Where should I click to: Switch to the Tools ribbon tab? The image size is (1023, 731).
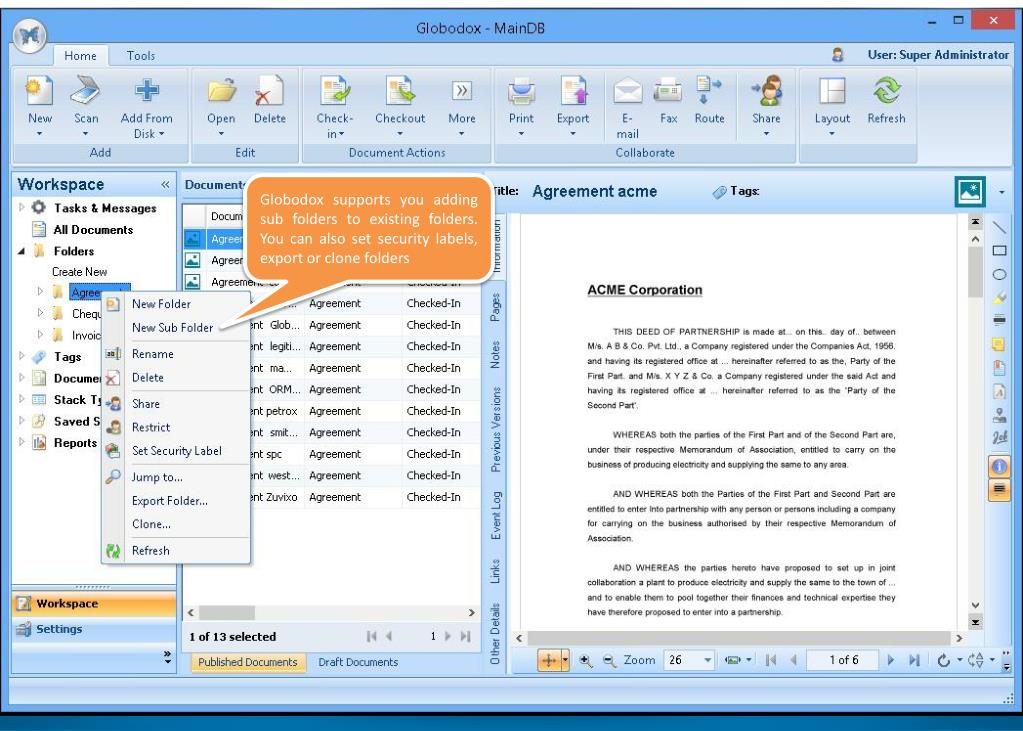coord(141,56)
